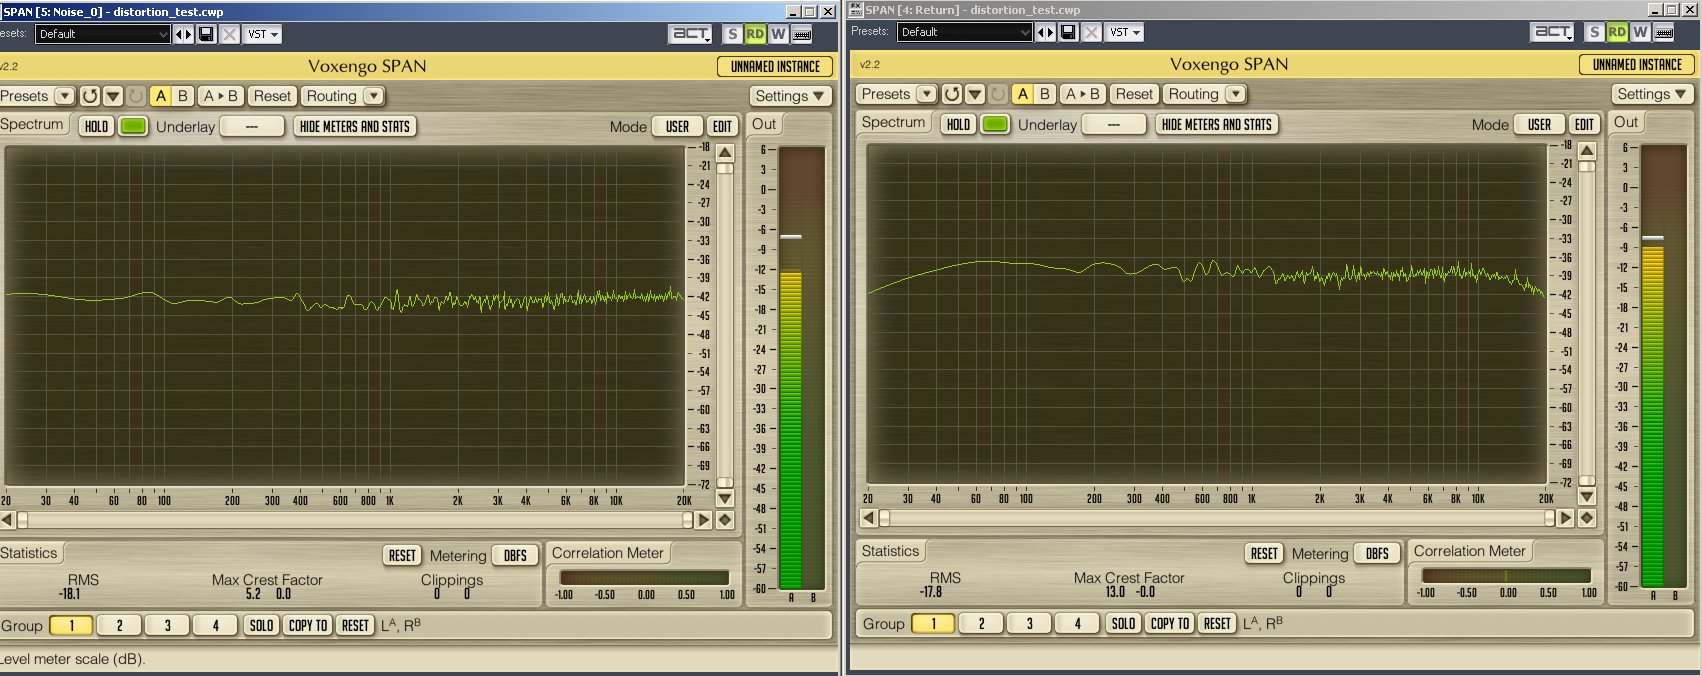This screenshot has height=676, width=1702.
Task: Click the output level meter in Return window
Action: point(1664,366)
